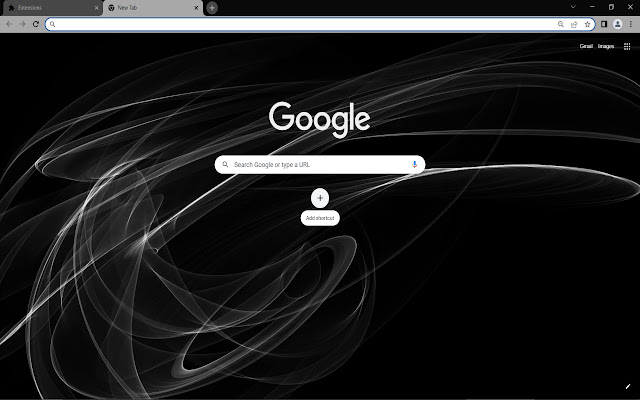Open the Gmail link

pos(586,46)
